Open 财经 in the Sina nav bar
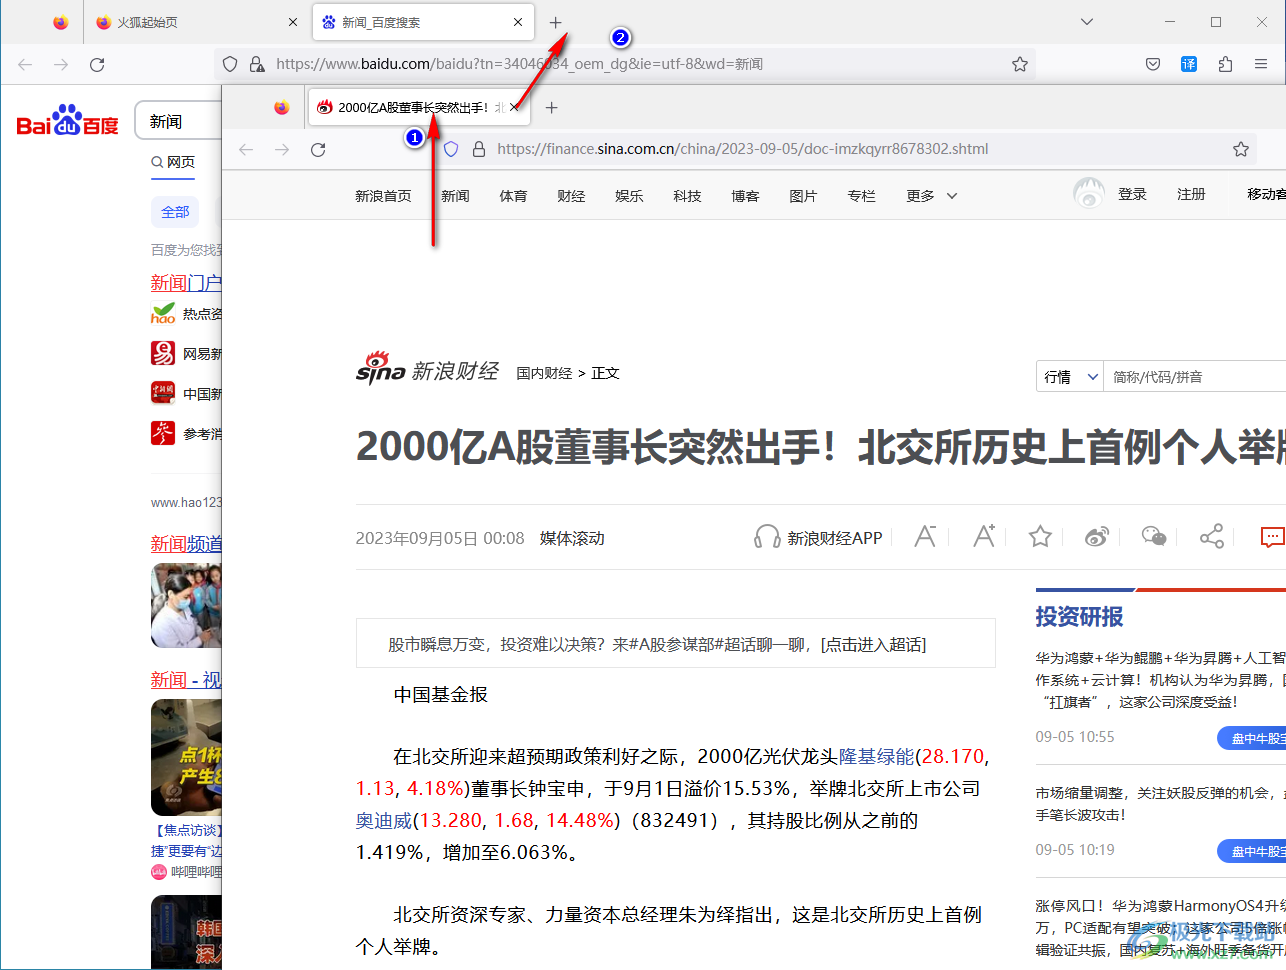Viewport: 1286px width, 970px height. point(571,196)
